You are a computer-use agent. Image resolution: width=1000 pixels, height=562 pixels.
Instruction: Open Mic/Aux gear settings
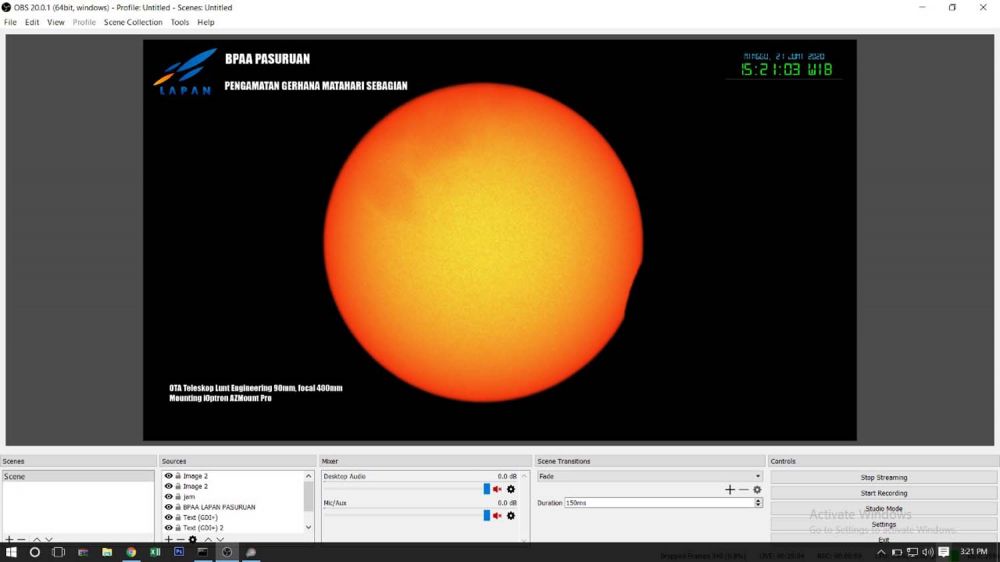511,516
